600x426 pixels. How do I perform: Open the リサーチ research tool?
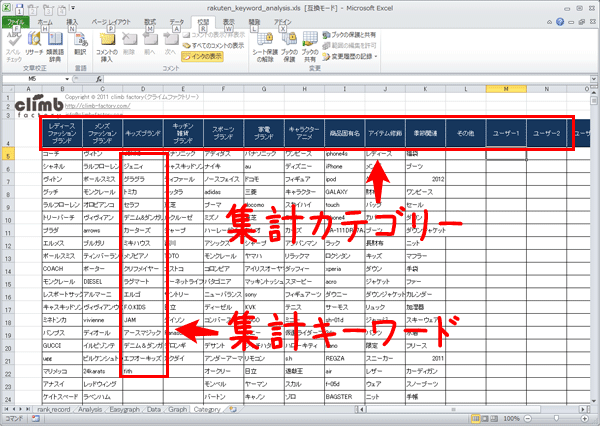34,44
